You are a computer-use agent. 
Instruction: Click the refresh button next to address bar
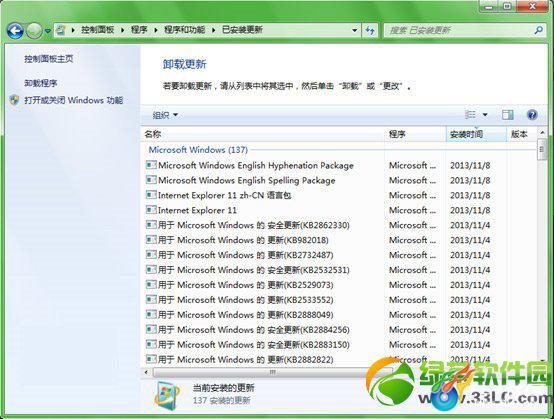[370, 30]
